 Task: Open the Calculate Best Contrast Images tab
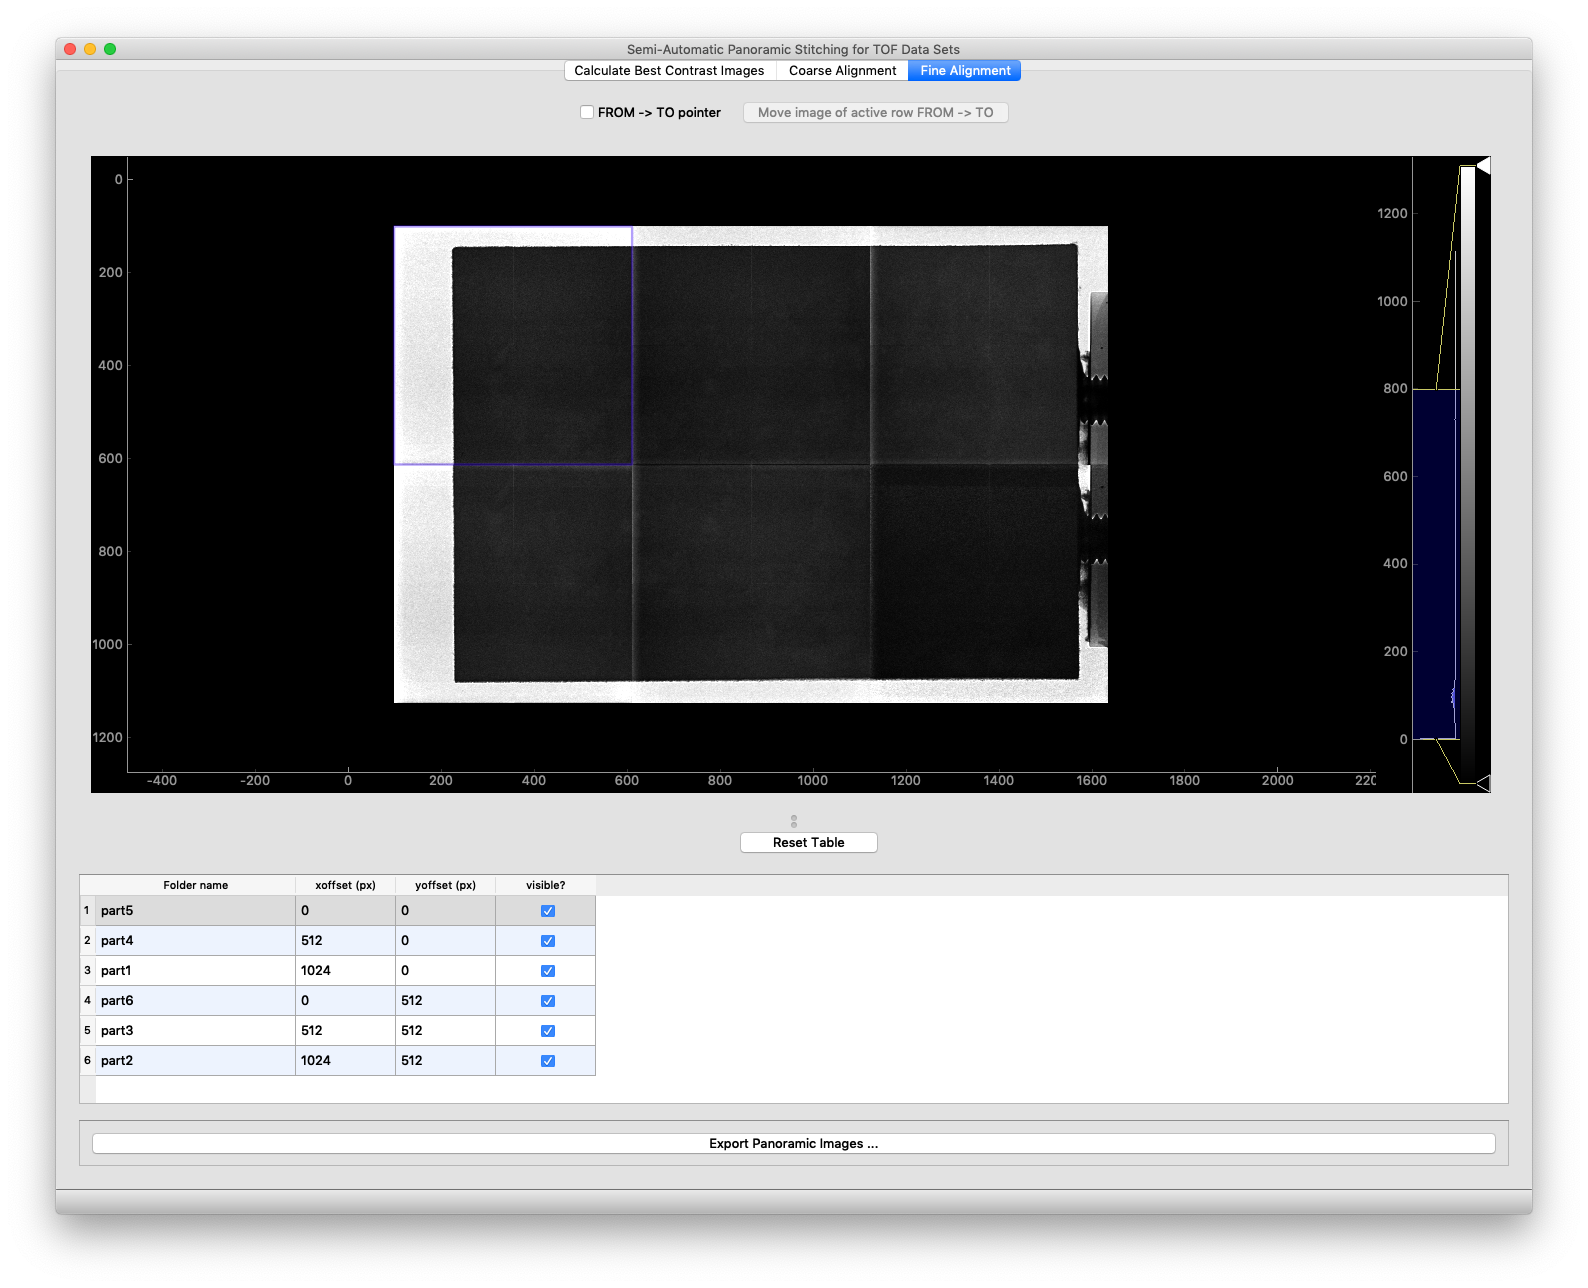[x=669, y=71]
